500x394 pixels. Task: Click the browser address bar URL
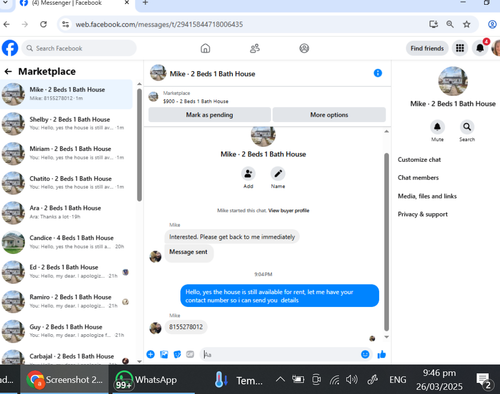[159, 24]
